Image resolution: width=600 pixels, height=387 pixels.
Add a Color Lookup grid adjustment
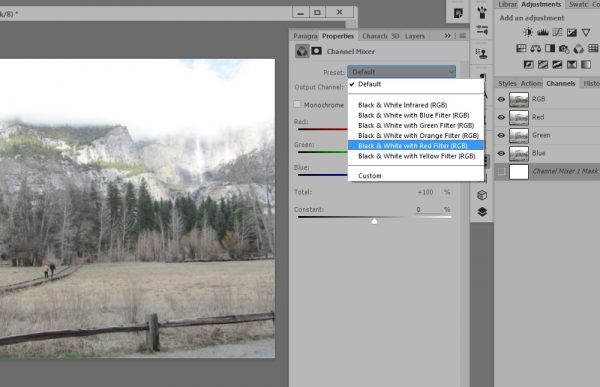(593, 49)
